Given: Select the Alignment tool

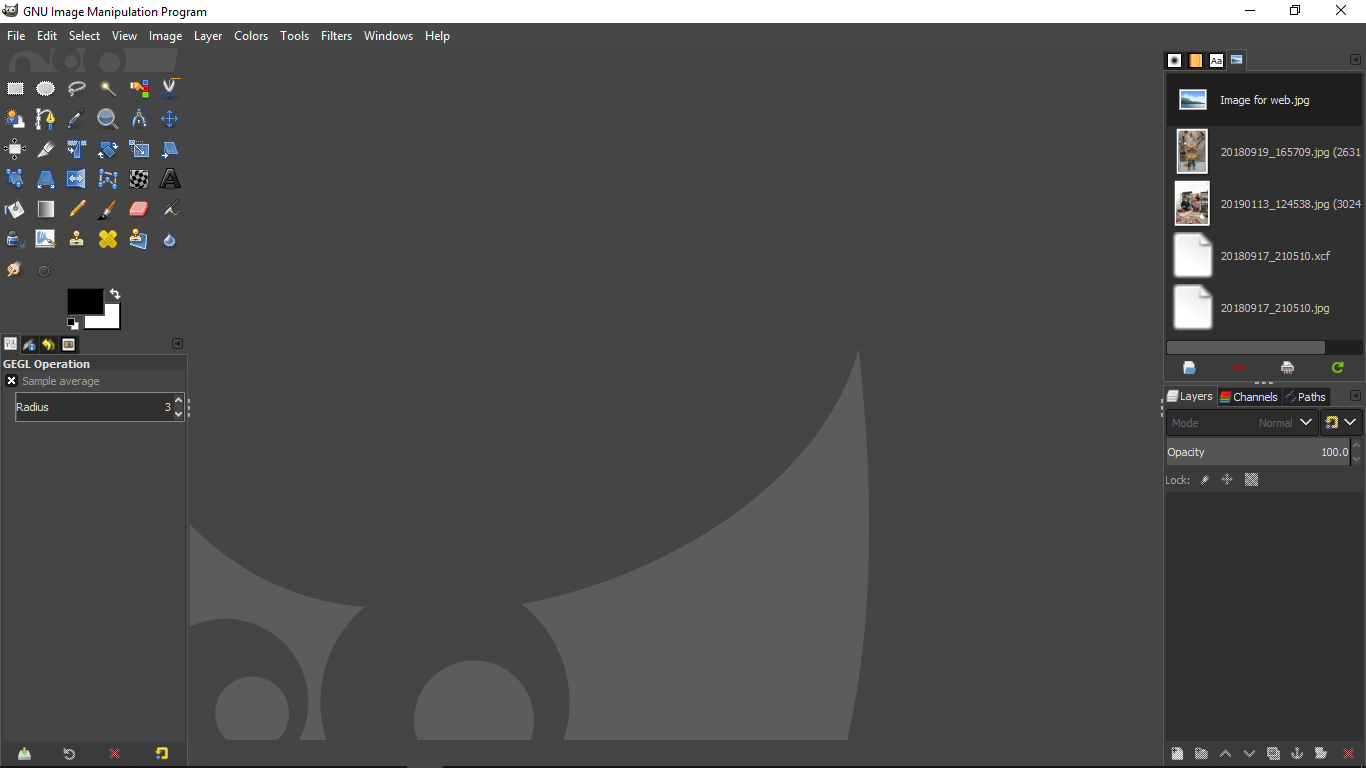Looking at the screenshot, I should 15,149.
